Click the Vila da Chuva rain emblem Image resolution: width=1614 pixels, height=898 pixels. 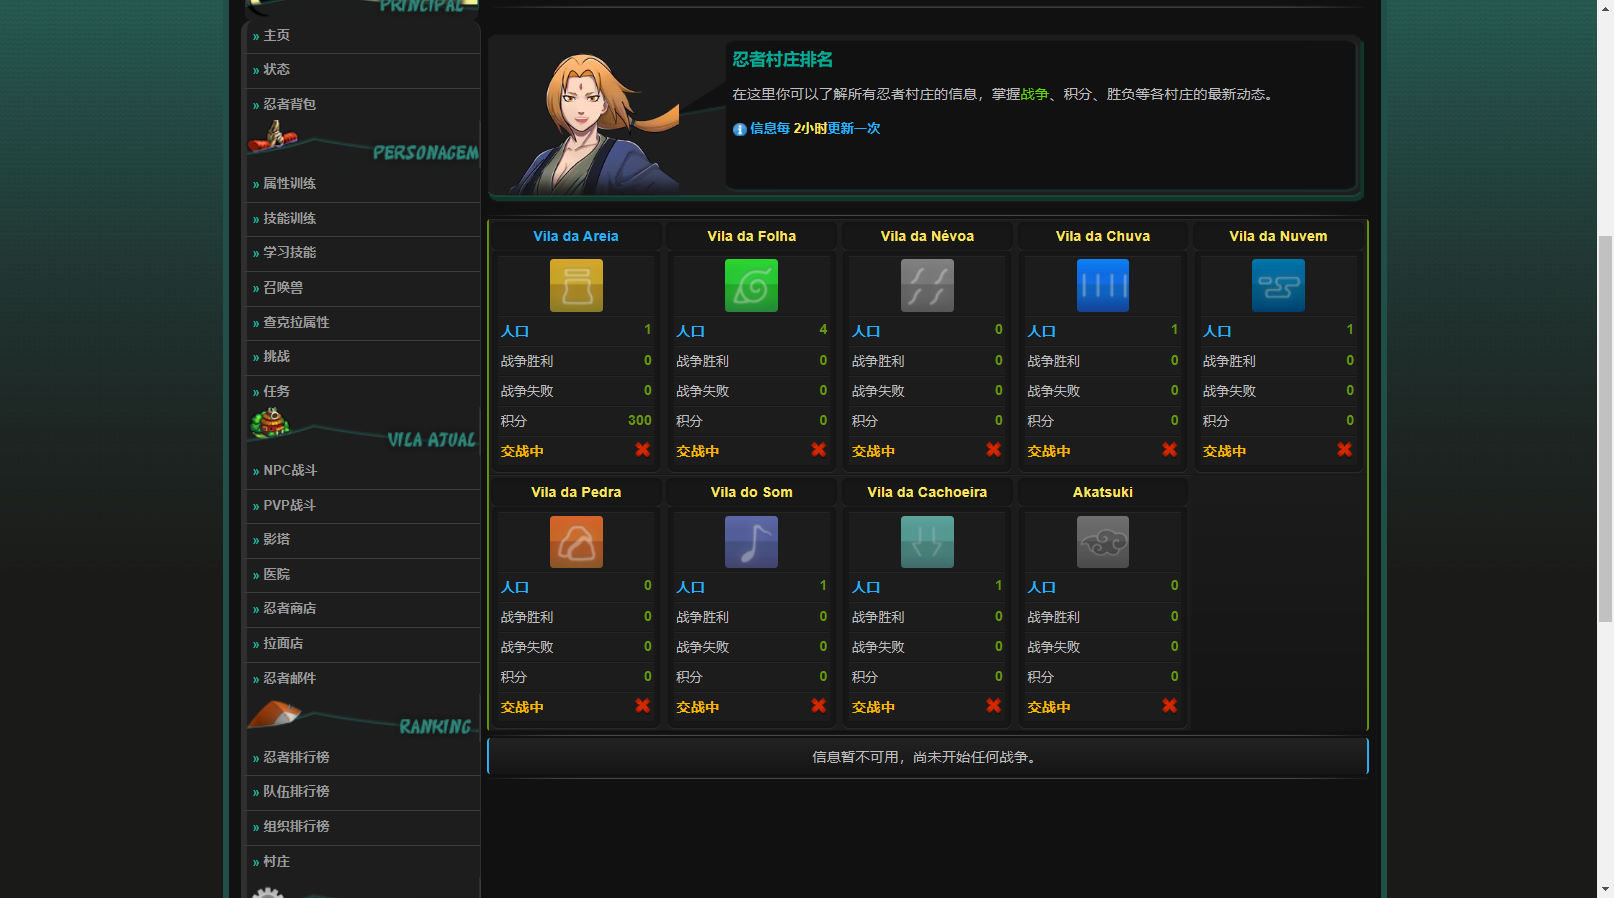point(1102,286)
